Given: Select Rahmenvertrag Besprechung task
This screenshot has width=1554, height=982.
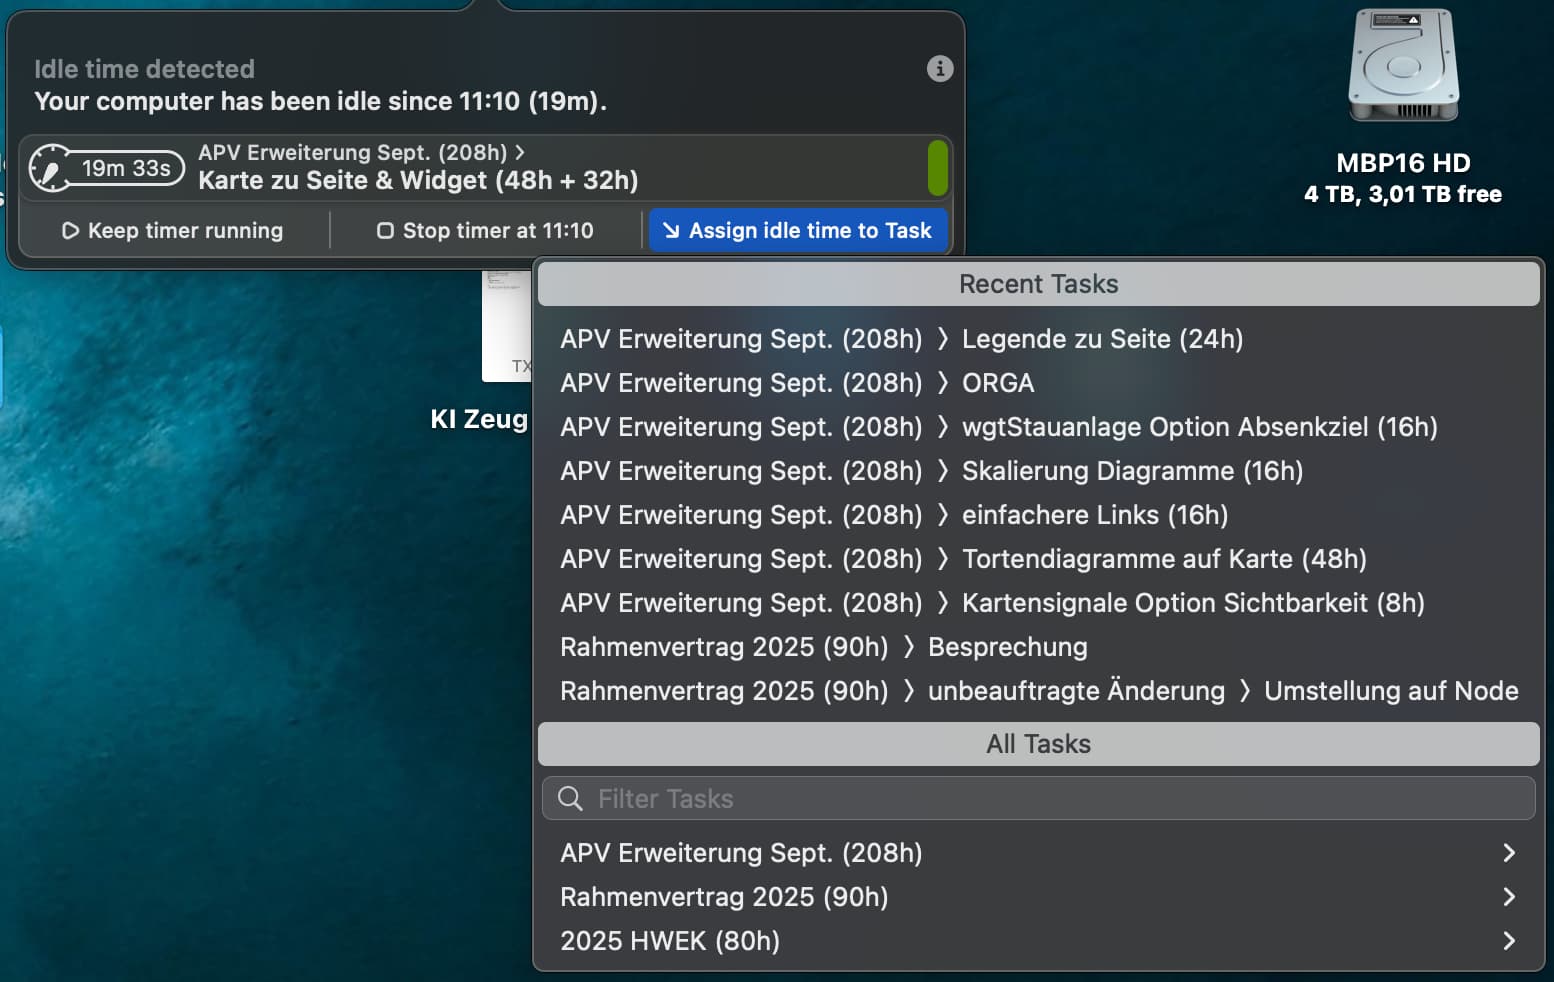Looking at the screenshot, I should click(x=1006, y=647).
